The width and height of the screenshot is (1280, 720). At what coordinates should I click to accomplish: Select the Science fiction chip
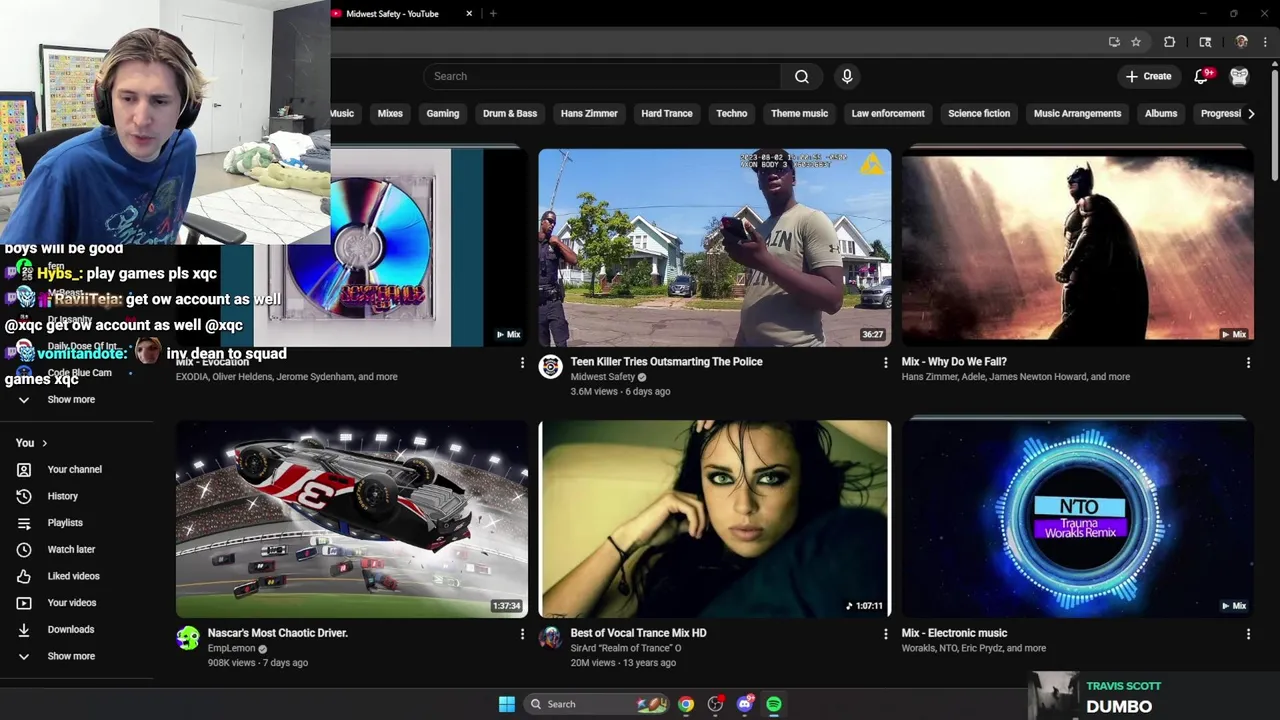(979, 113)
